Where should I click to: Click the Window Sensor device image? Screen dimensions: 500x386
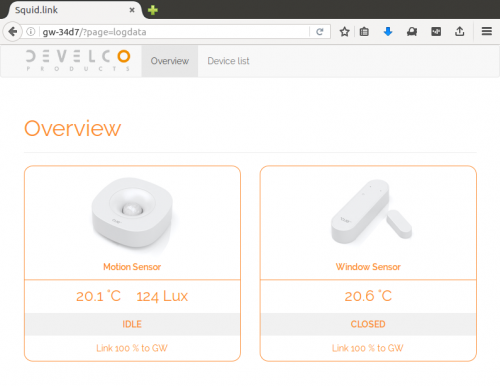(x=371, y=211)
